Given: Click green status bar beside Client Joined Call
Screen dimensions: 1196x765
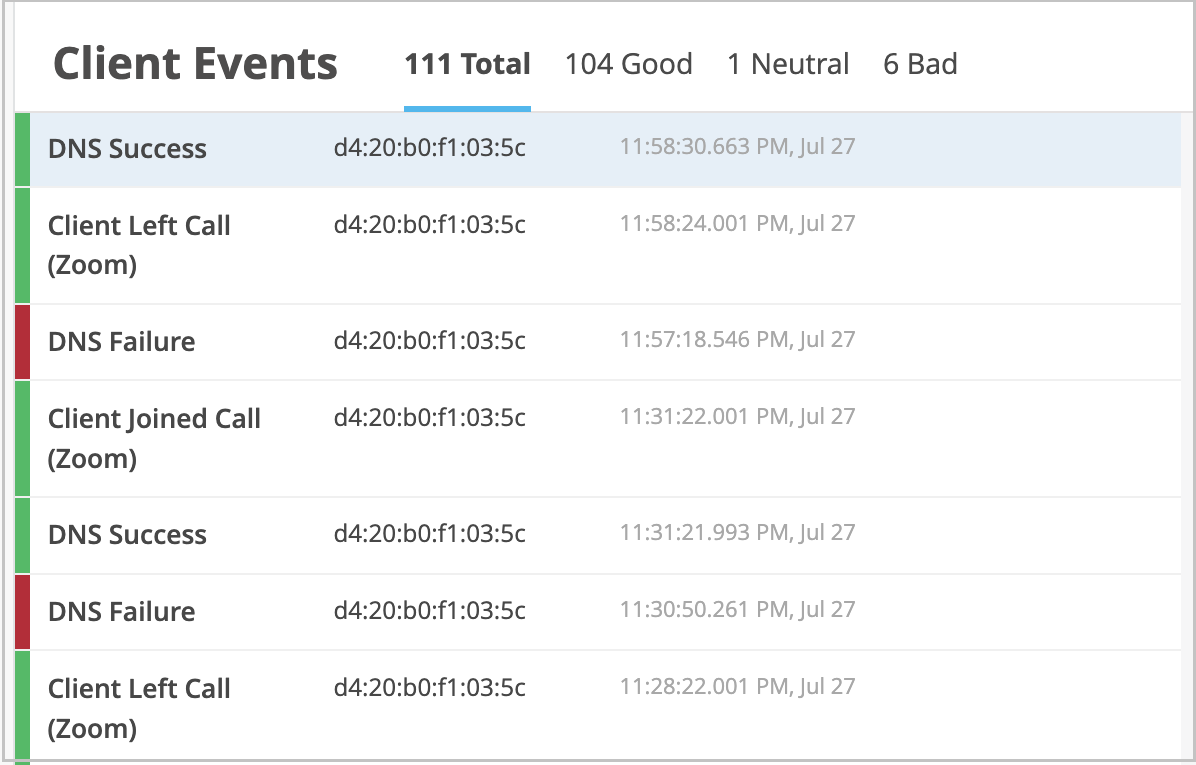Looking at the screenshot, I should tap(22, 438).
